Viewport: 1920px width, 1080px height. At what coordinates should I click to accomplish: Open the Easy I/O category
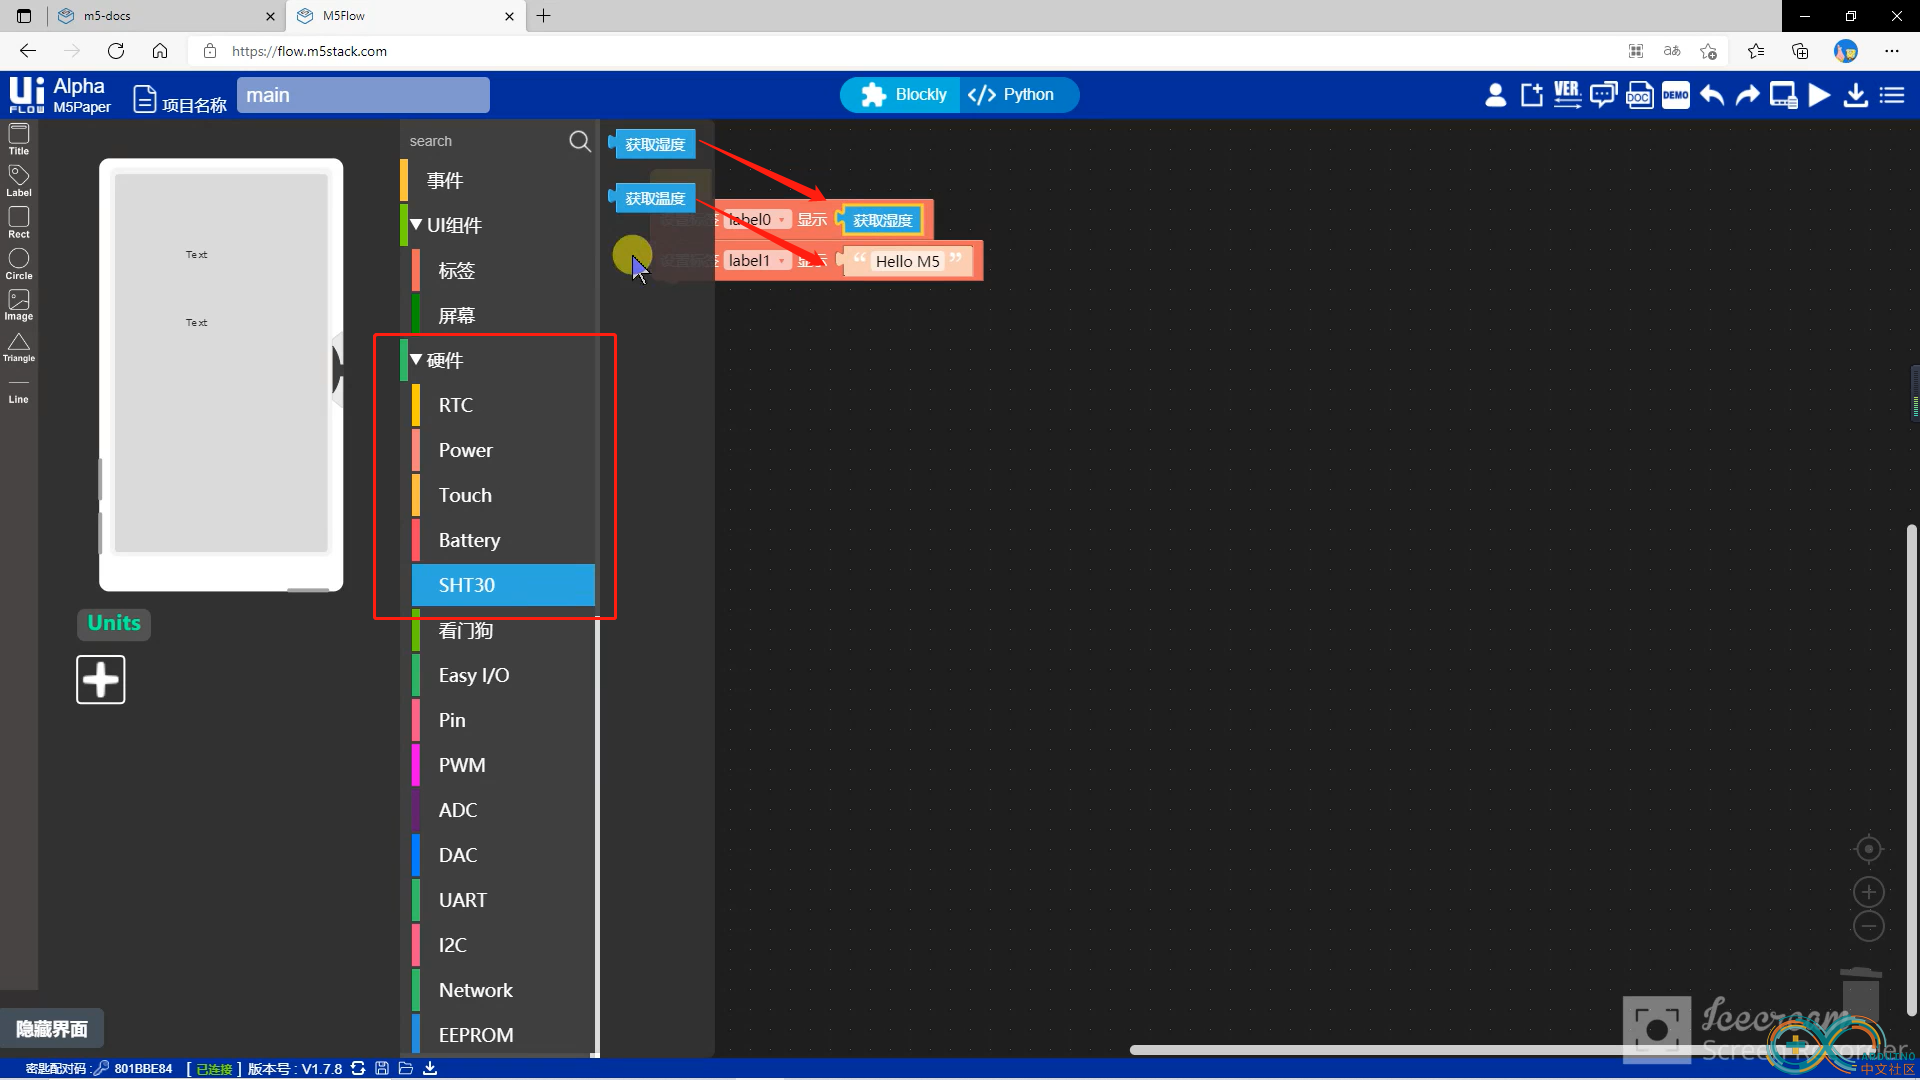(x=504, y=675)
